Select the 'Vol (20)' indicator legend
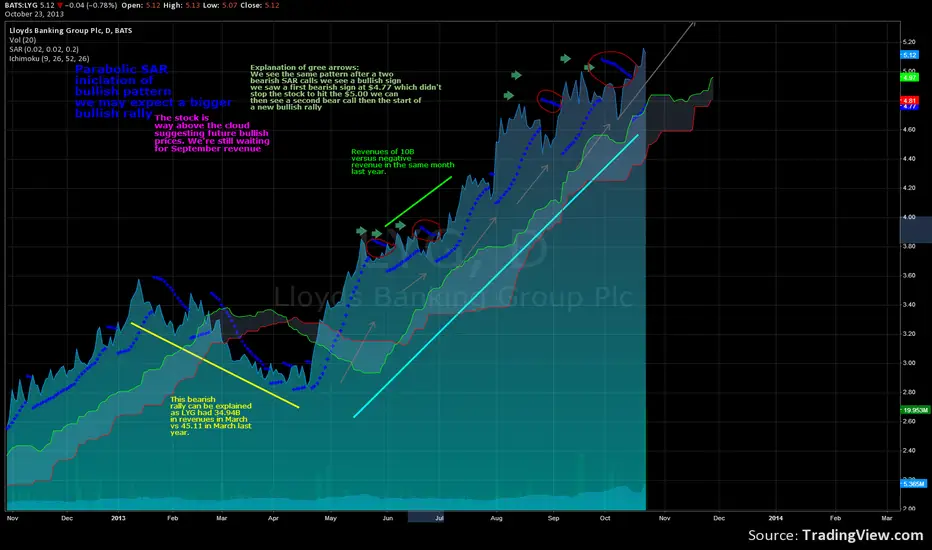Viewport: 932px width, 550px height. click(x=23, y=40)
